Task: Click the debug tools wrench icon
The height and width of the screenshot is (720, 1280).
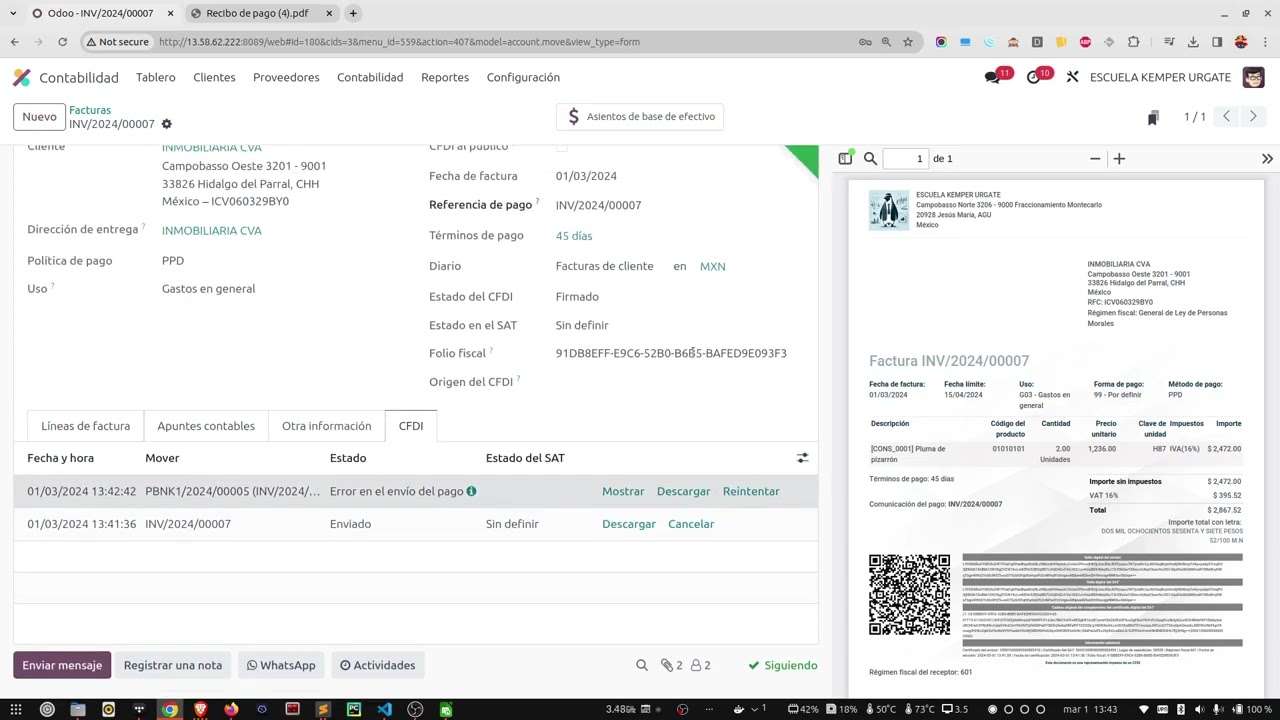Action: point(1072,77)
